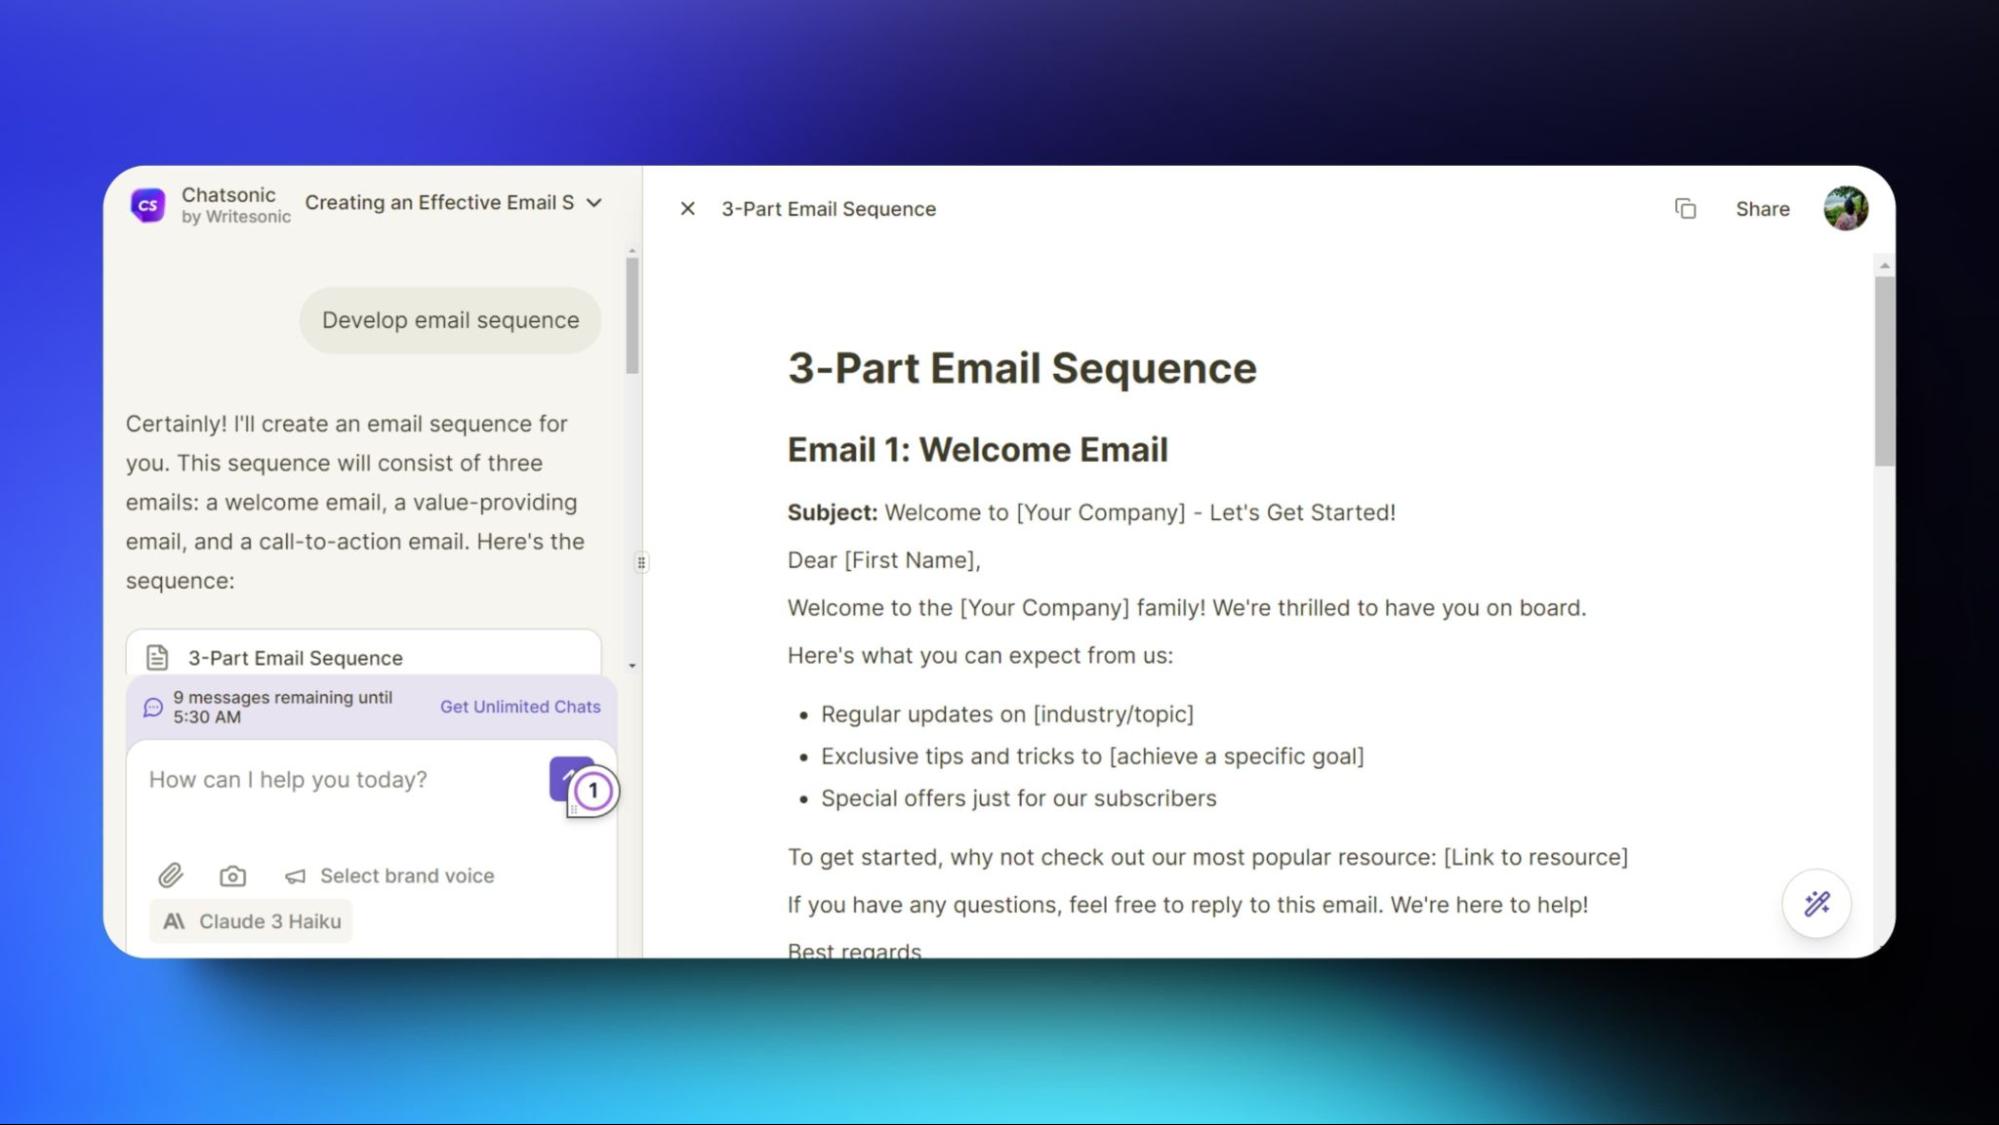The width and height of the screenshot is (1999, 1125).
Task: Close the 3-Part Email Sequence document panel
Action: tap(688, 207)
